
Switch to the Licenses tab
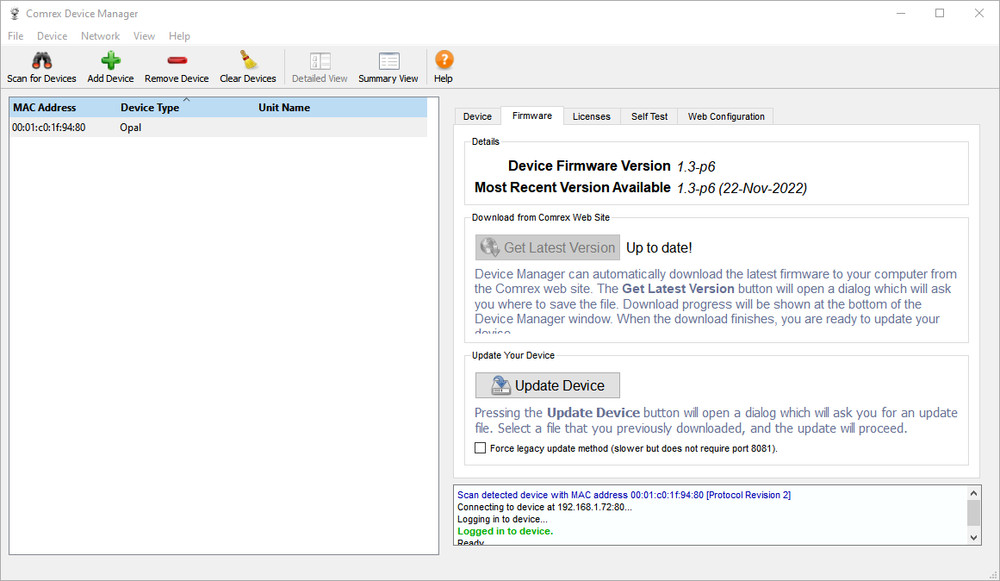(591, 117)
